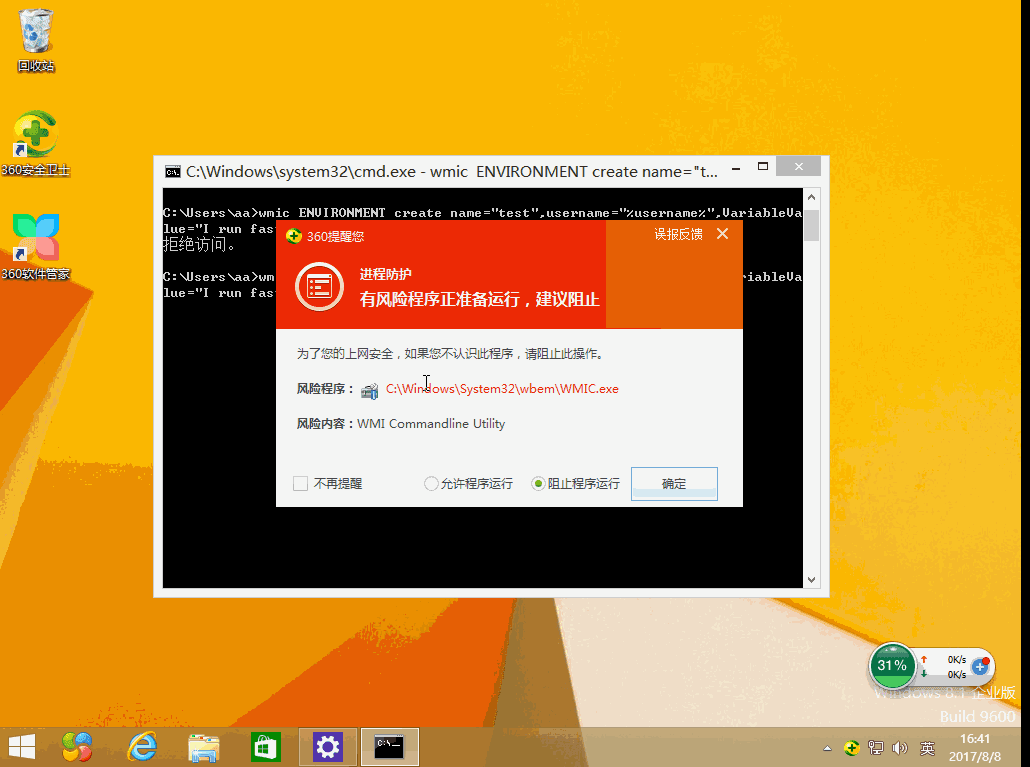Show hidden tray icons arrow

[x=828, y=748]
